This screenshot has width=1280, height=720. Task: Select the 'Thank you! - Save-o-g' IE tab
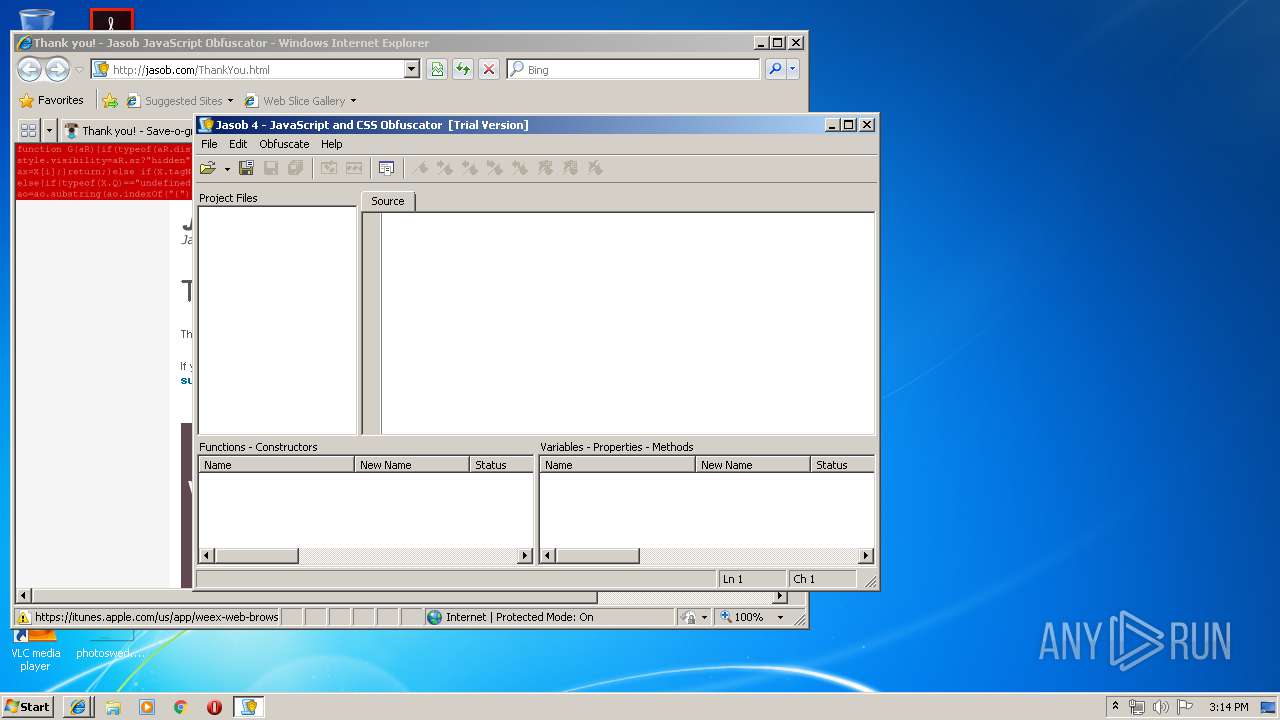(128, 131)
